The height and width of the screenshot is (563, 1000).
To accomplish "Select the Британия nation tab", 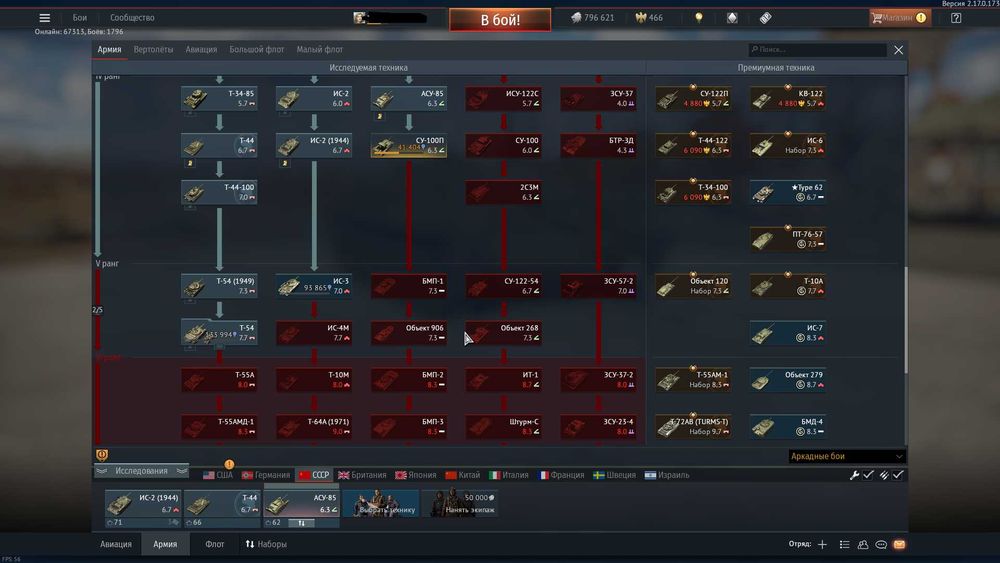I will (362, 475).
